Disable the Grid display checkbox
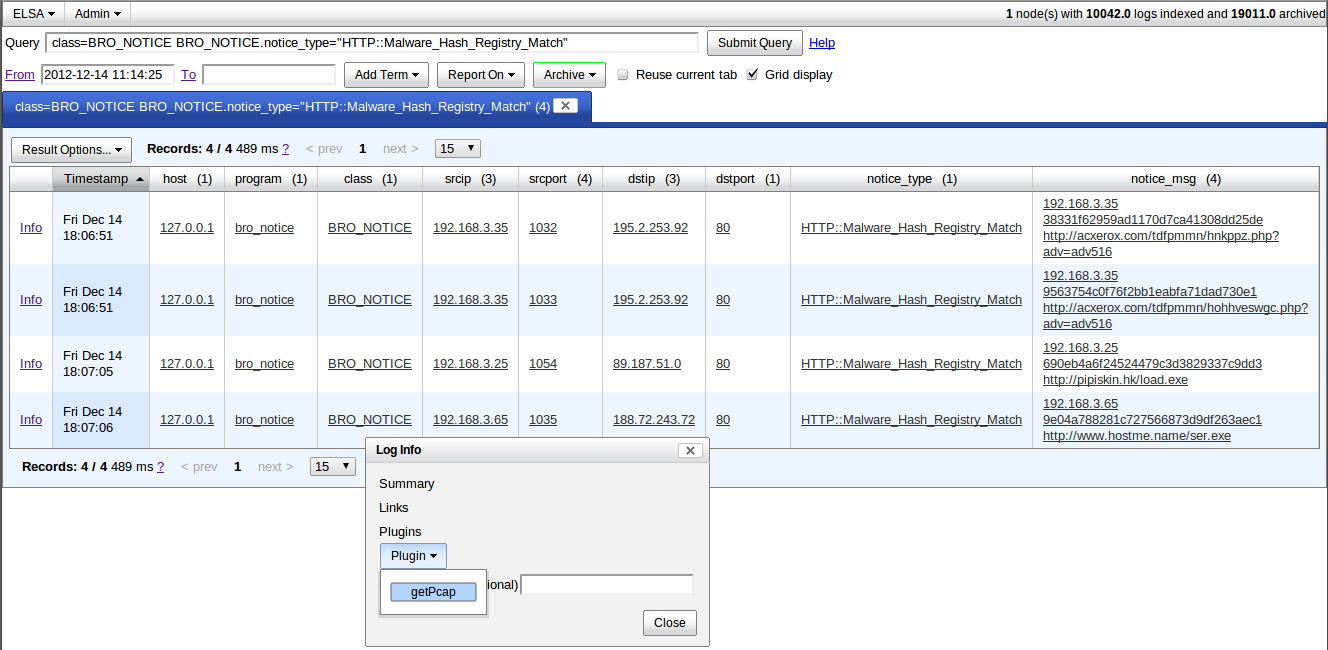 click(752, 73)
